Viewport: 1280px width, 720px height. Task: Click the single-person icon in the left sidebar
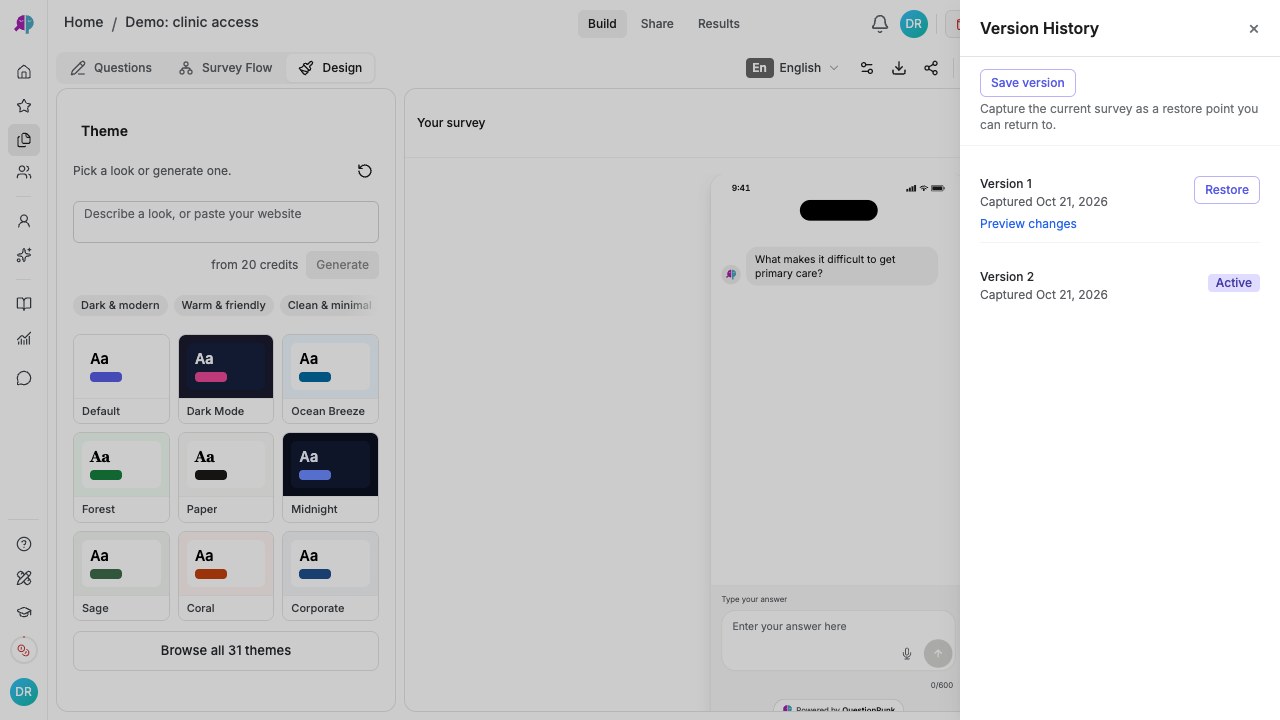click(24, 221)
